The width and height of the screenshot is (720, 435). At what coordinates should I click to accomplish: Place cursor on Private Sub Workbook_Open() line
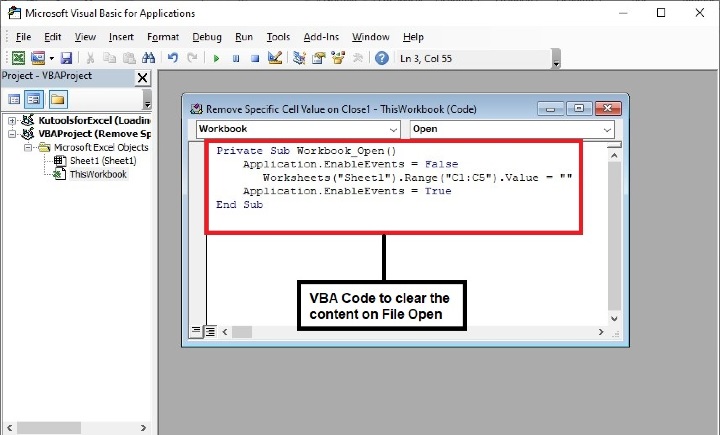(x=306, y=151)
